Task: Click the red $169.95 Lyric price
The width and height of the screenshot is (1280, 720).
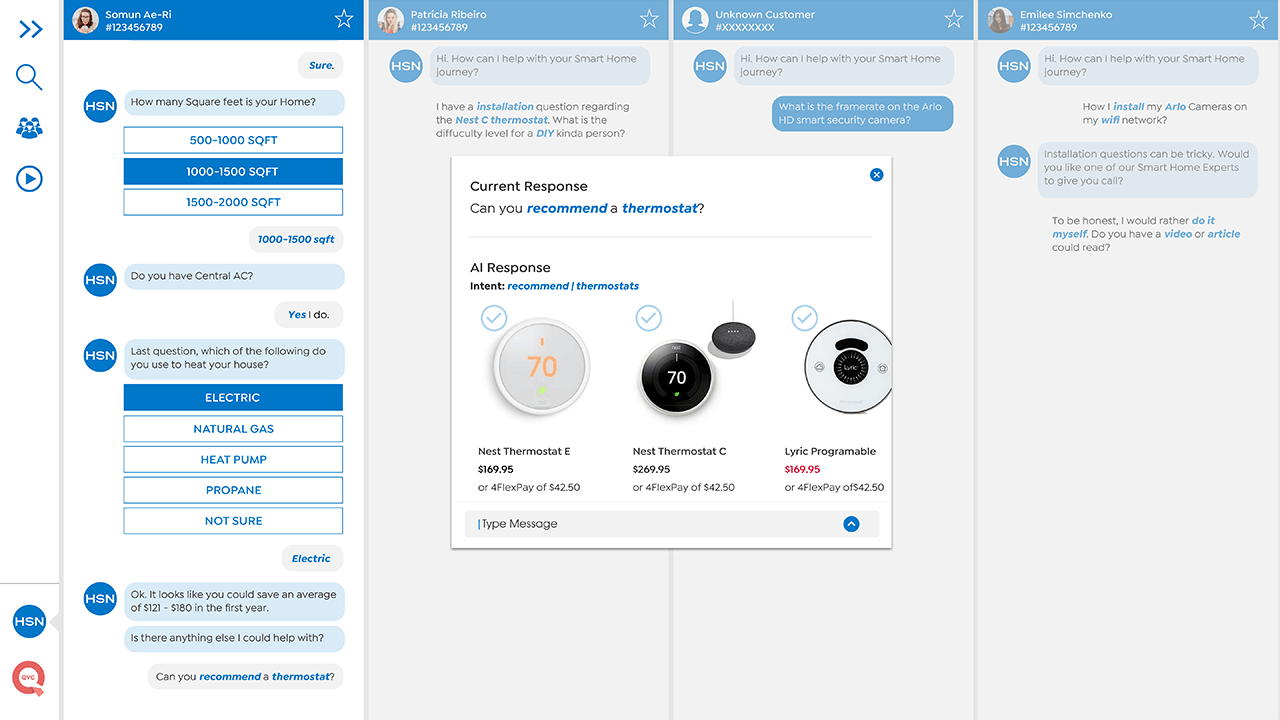Action: [802, 469]
